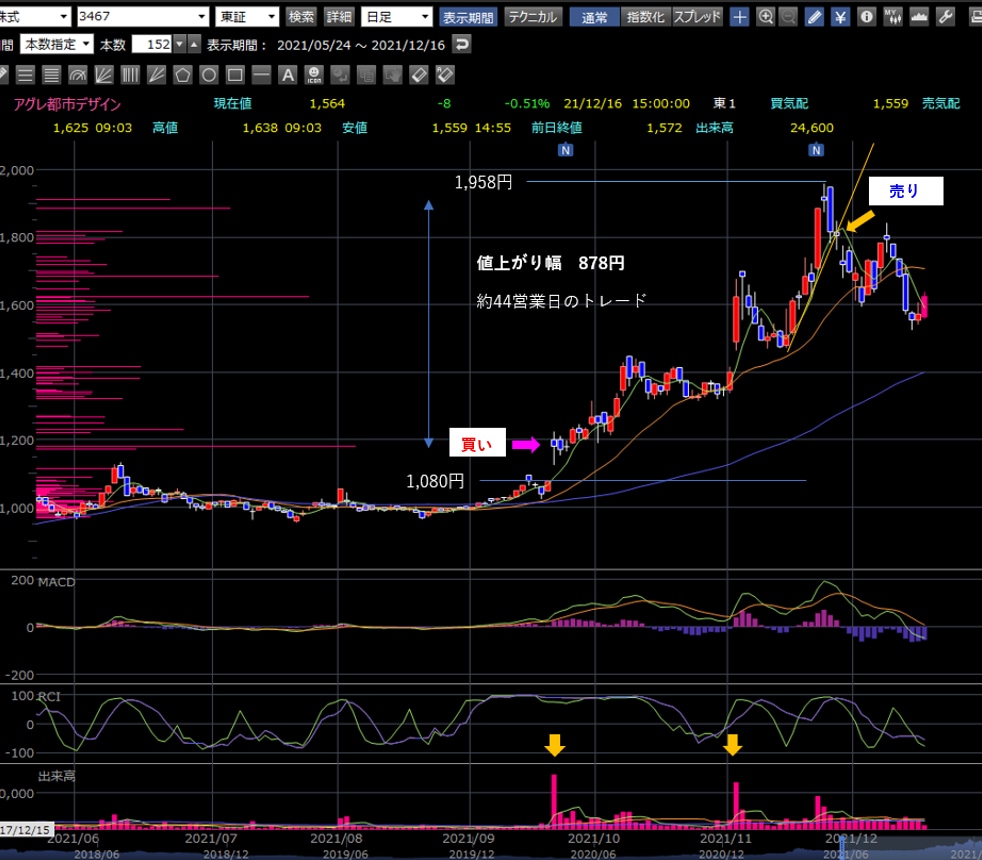
Task: Click the zoom in magnifier icon
Action: click(x=765, y=17)
